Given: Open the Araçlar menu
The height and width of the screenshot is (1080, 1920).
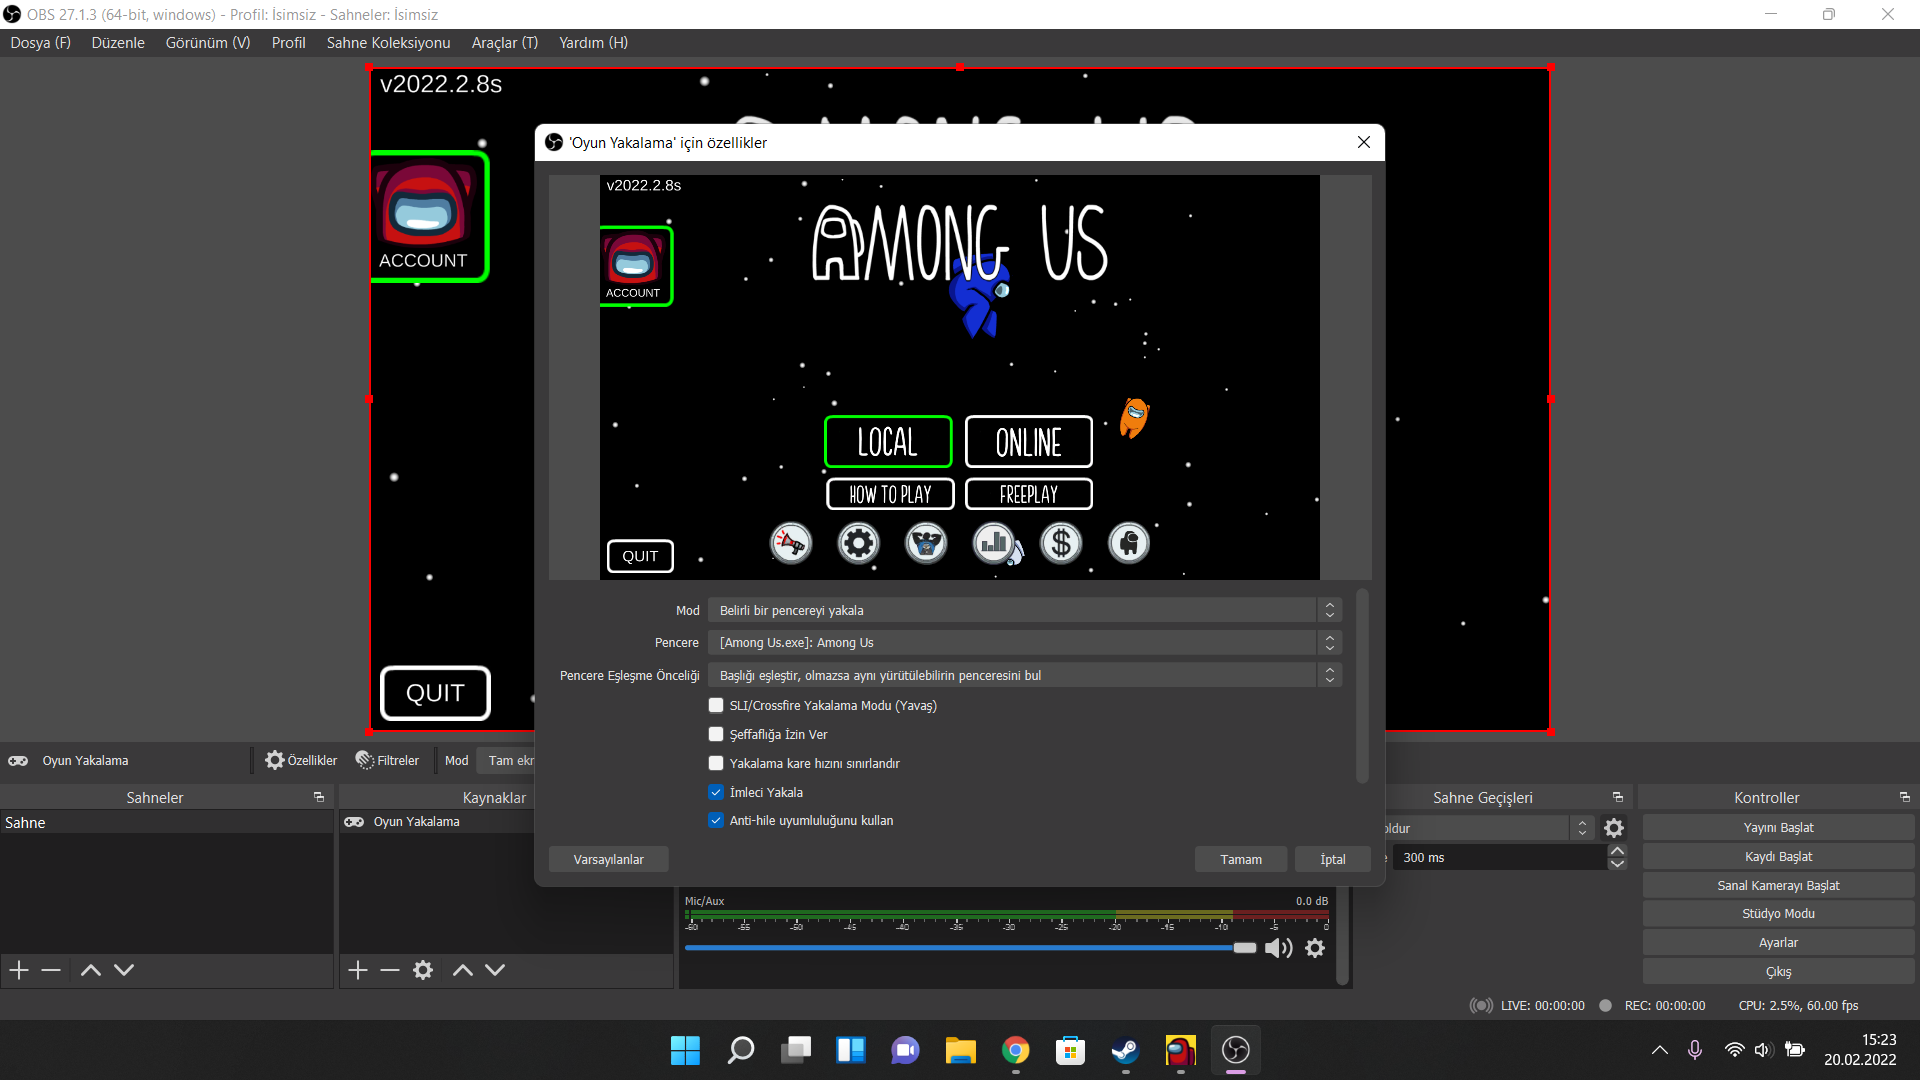Looking at the screenshot, I should 504,43.
